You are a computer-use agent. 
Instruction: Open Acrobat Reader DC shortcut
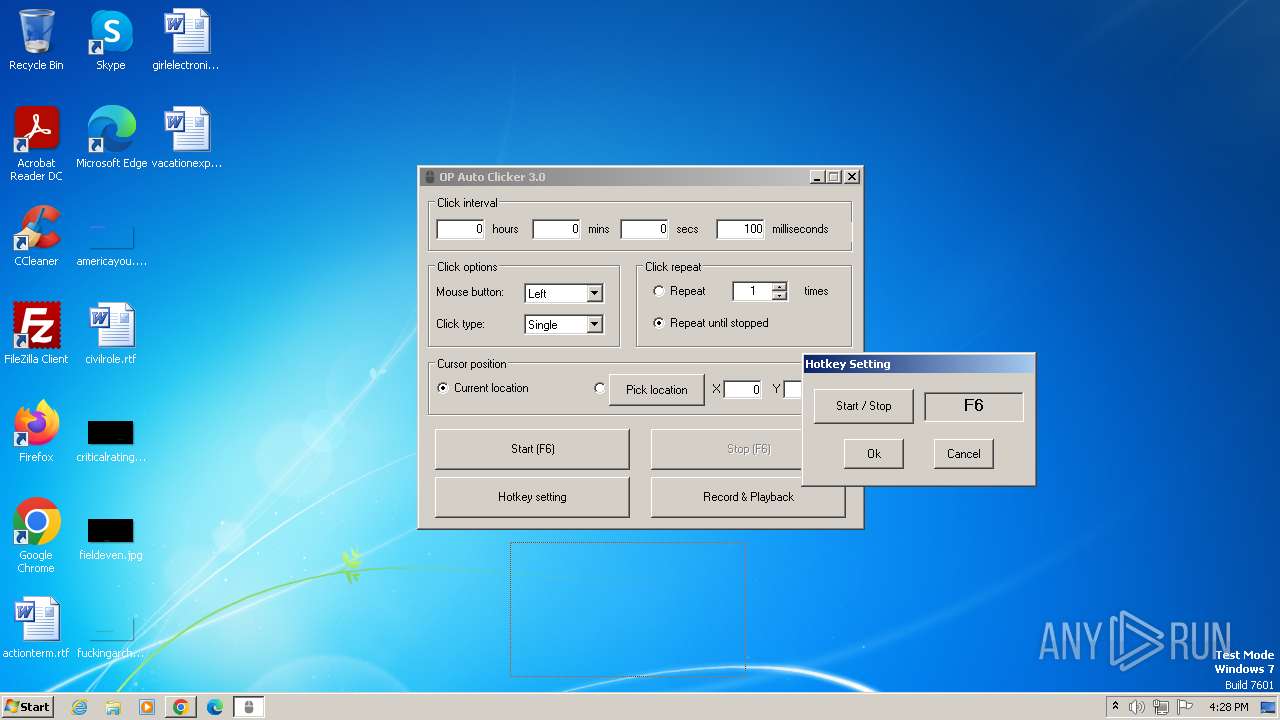[36, 144]
